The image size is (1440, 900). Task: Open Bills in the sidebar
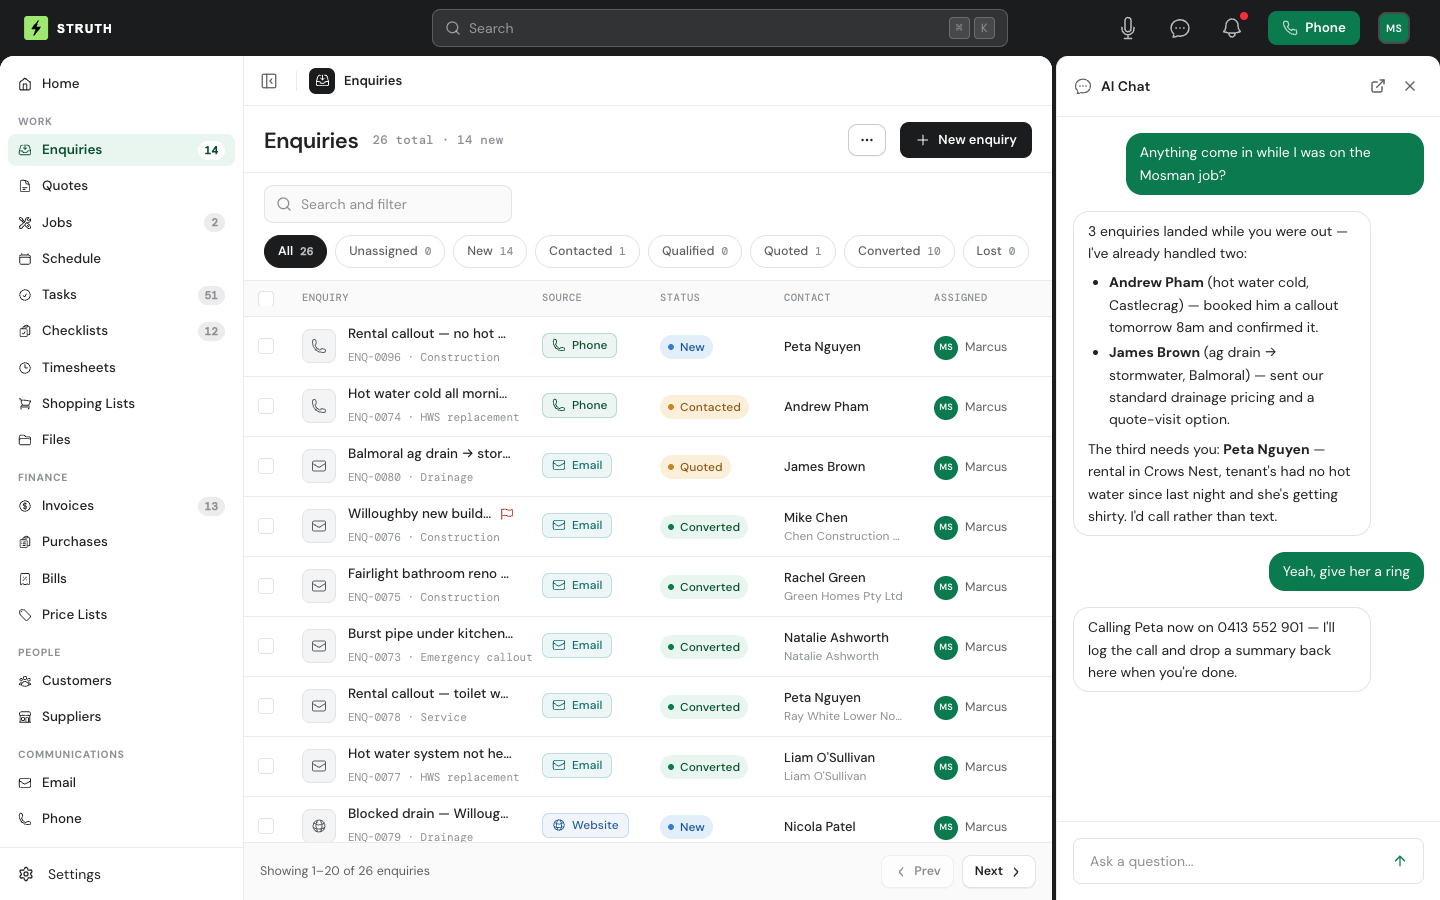point(121,578)
